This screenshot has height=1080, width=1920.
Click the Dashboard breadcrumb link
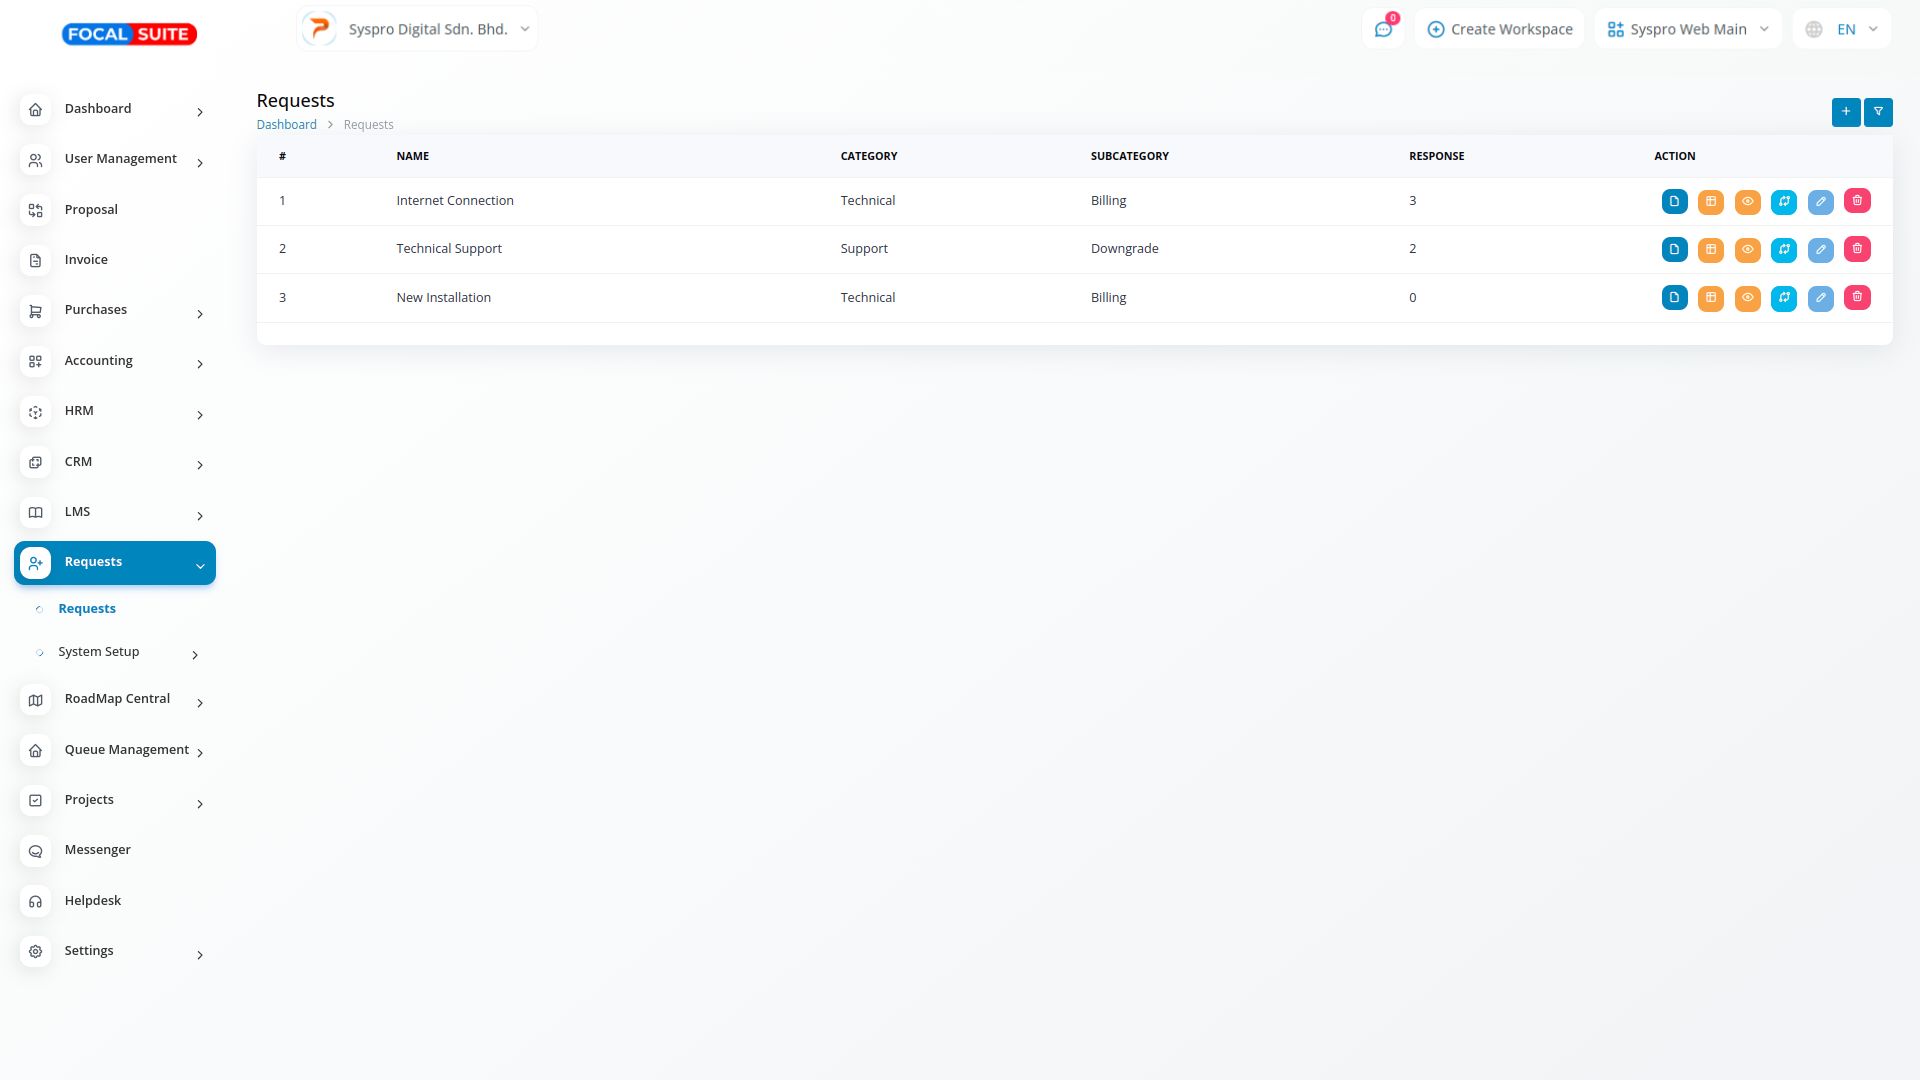click(286, 125)
